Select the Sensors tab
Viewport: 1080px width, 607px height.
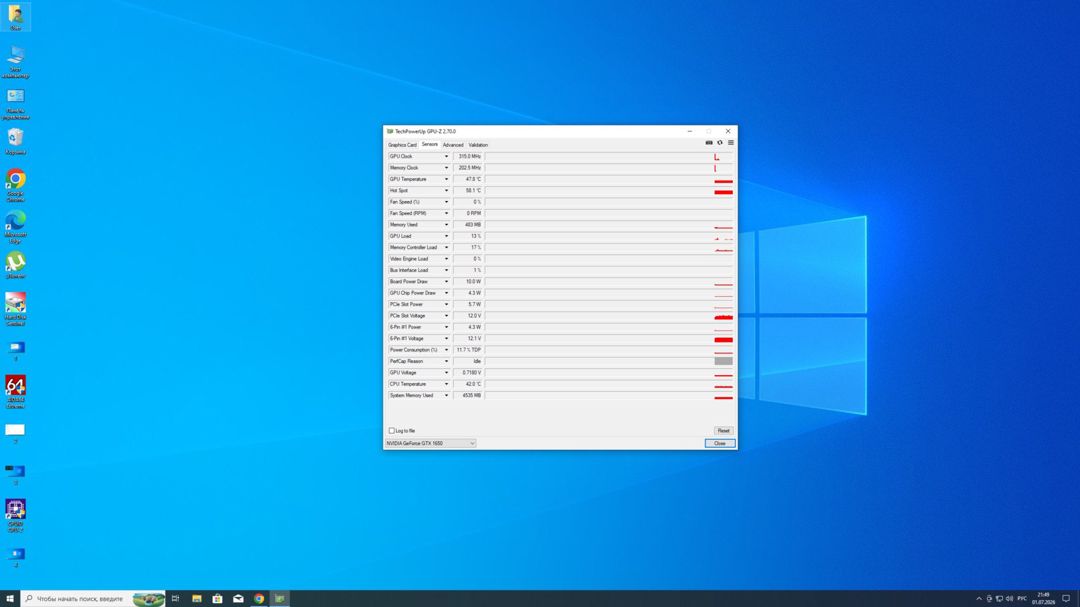[430, 145]
